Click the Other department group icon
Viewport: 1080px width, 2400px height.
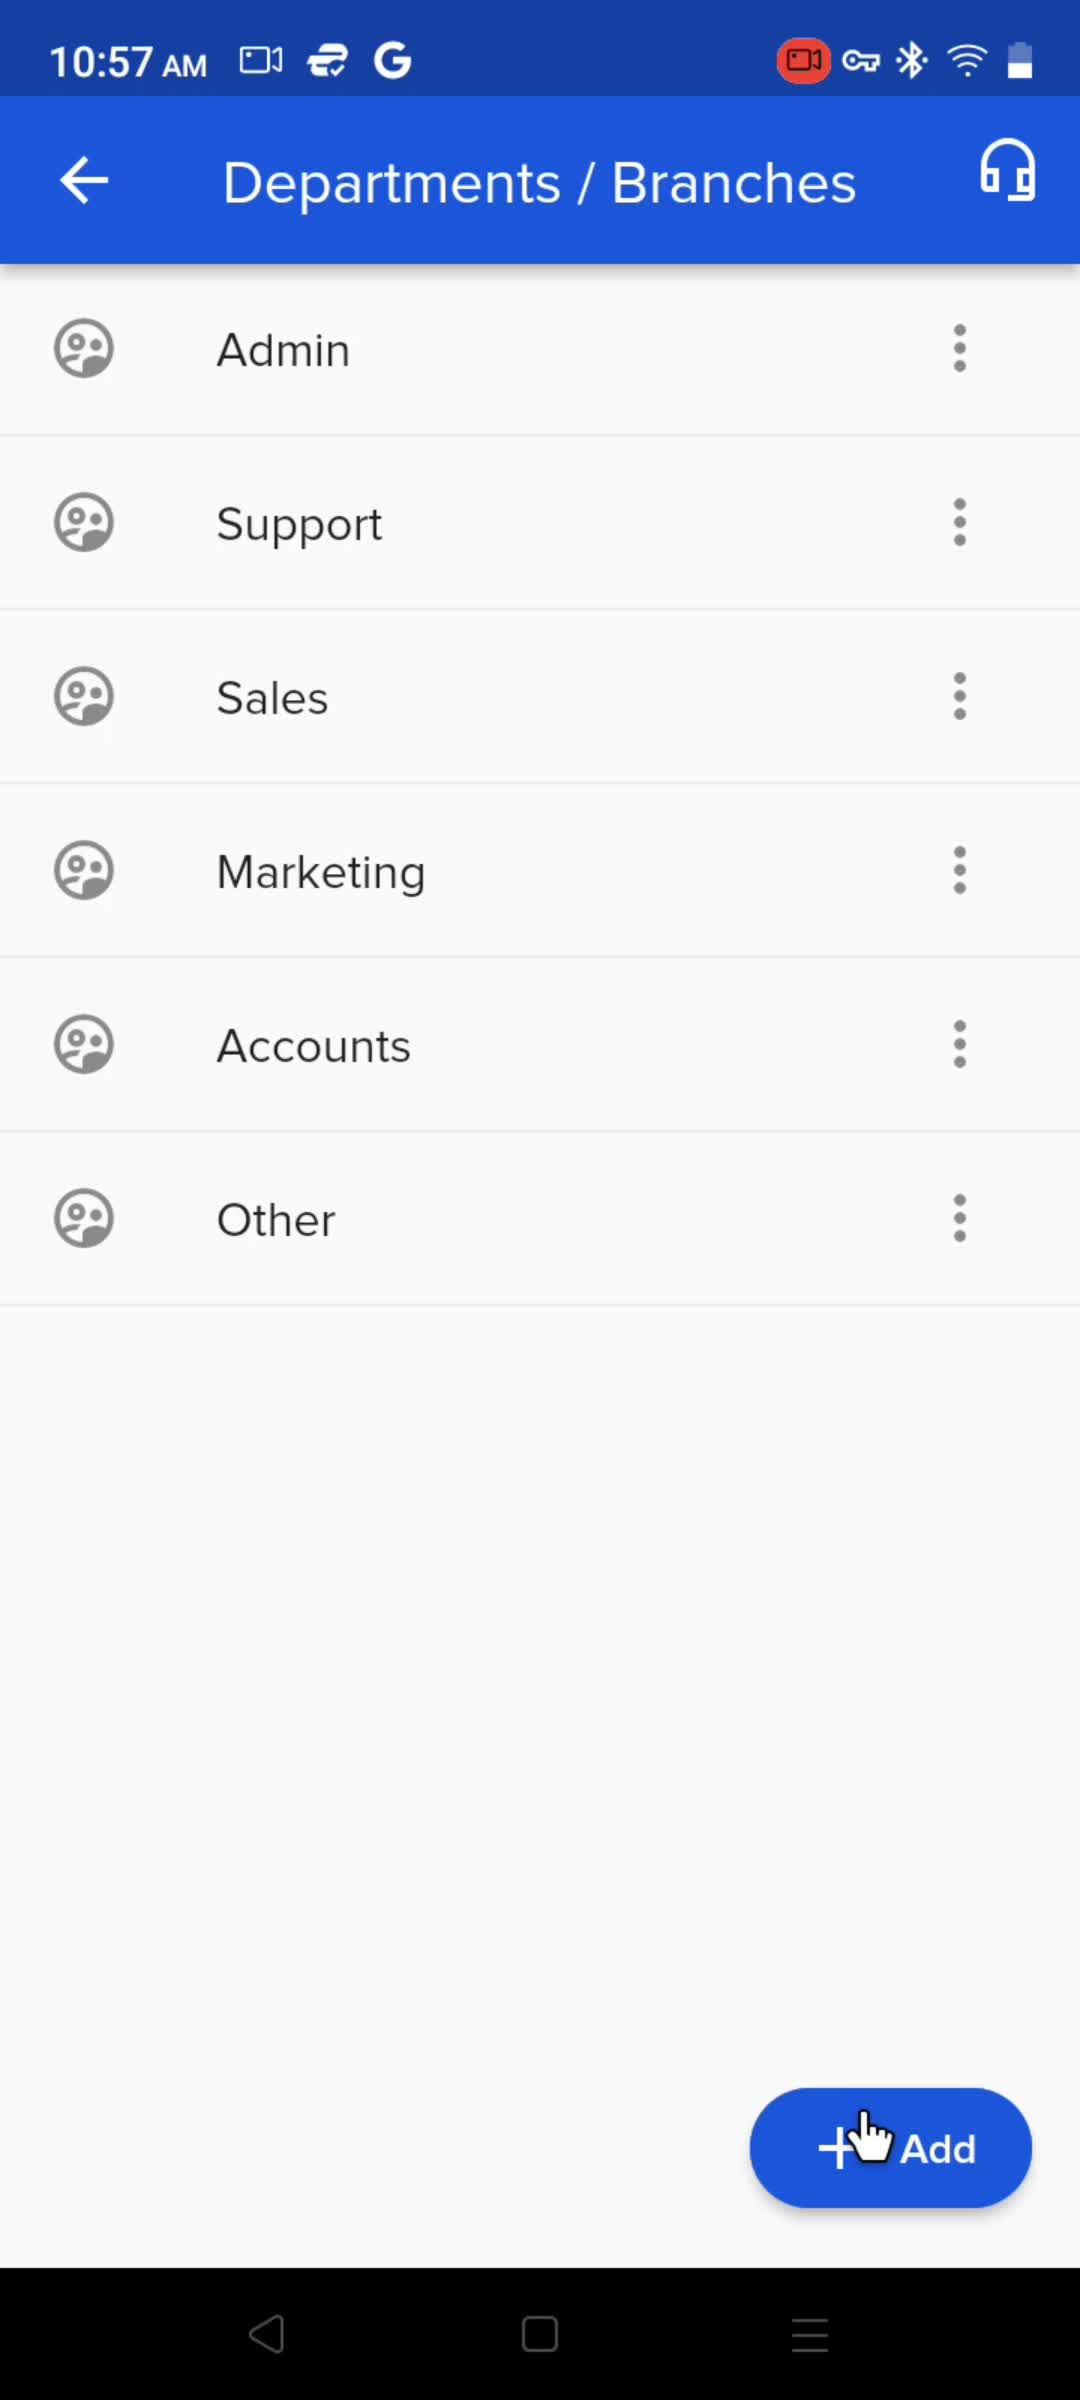83,1219
